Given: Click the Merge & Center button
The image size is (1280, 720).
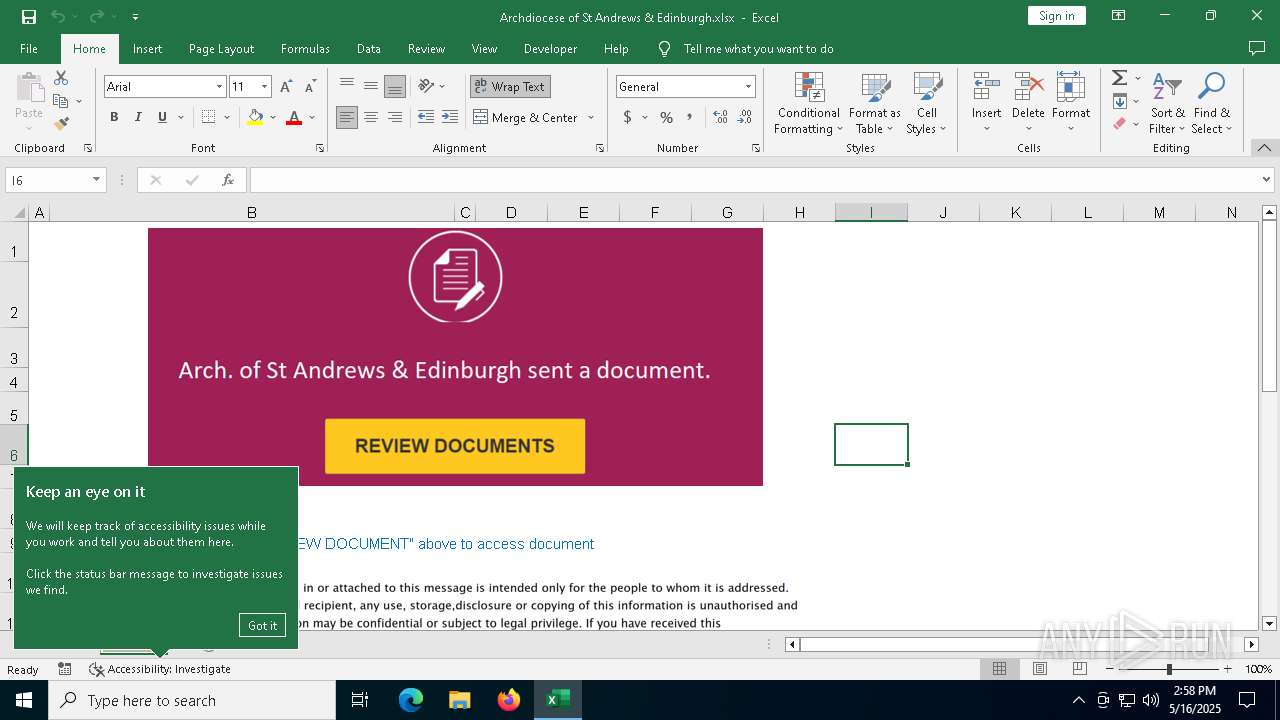Looking at the screenshot, I should pyautogui.click(x=526, y=117).
